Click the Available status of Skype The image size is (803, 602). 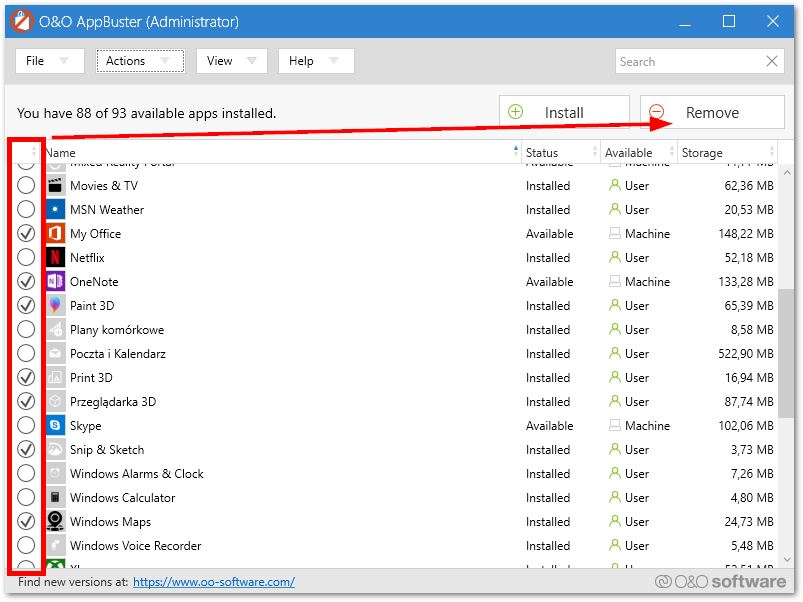550,425
